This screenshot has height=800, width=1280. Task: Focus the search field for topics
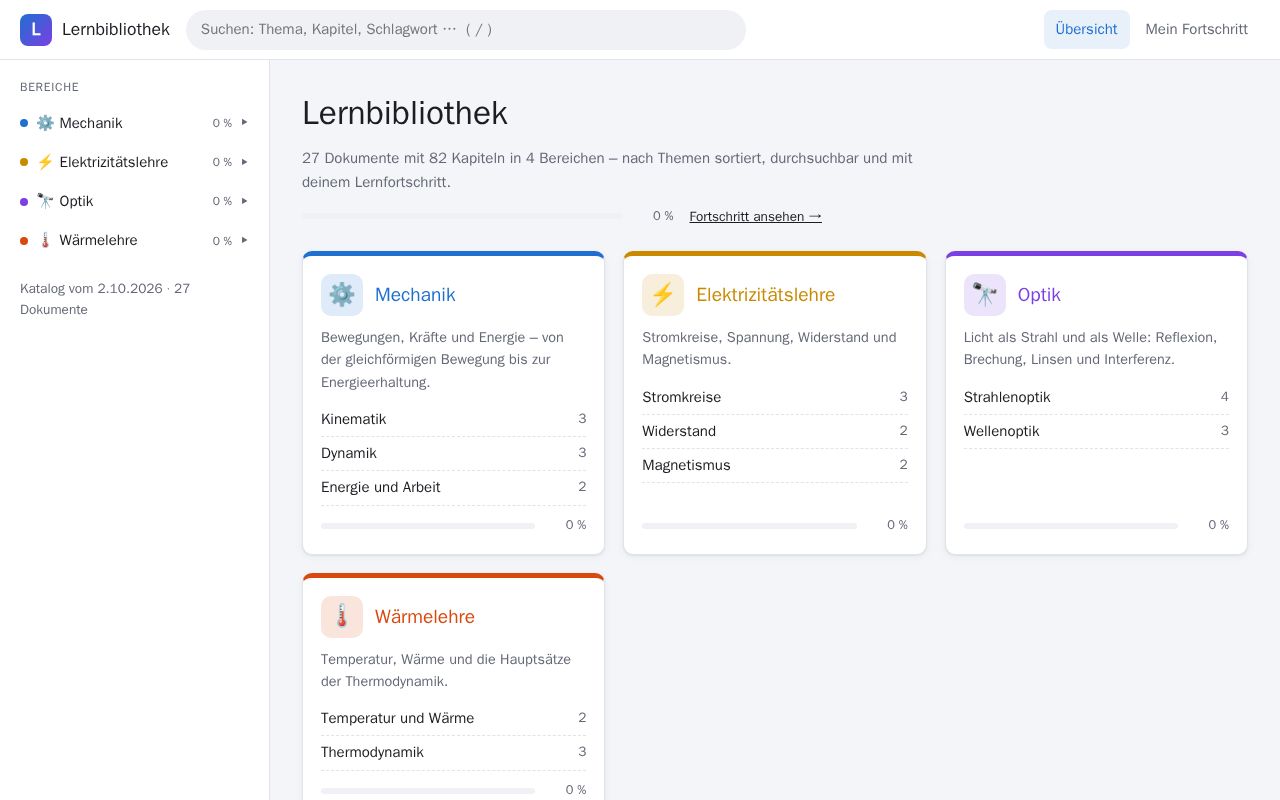coord(466,30)
